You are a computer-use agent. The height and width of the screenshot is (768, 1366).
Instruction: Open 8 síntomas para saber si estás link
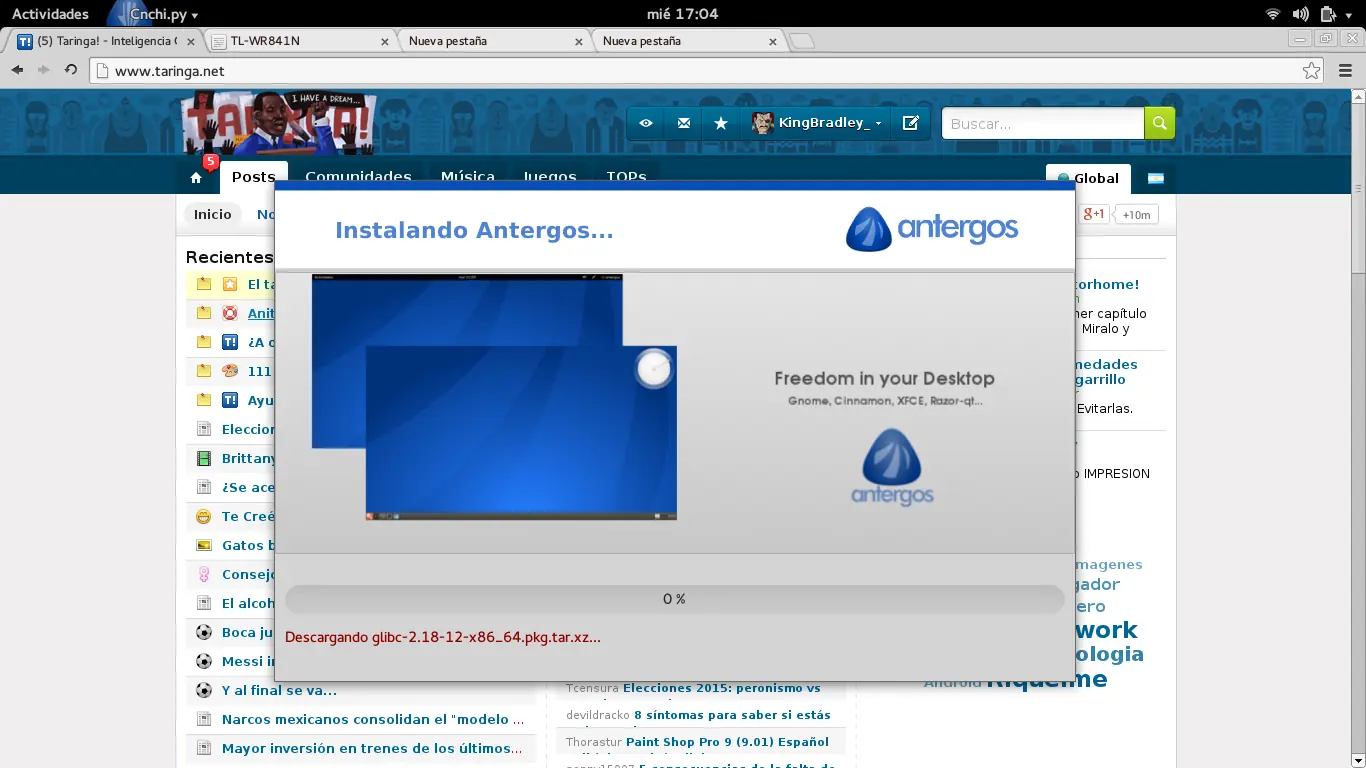[x=732, y=715]
